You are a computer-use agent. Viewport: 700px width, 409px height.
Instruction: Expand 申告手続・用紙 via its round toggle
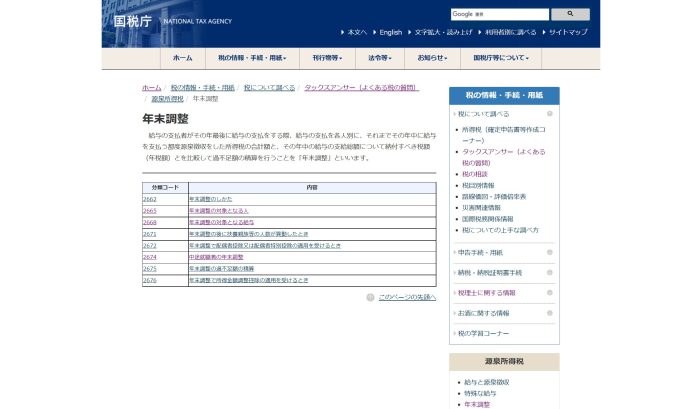pyautogui.click(x=550, y=253)
